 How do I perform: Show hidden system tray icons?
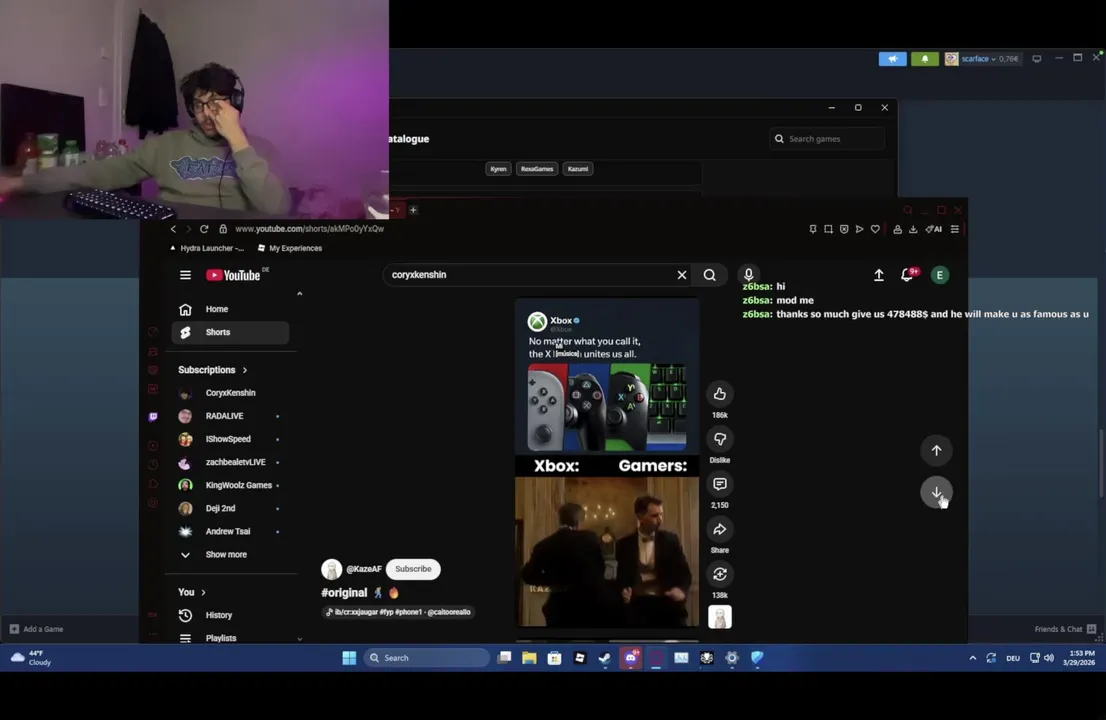click(x=973, y=658)
